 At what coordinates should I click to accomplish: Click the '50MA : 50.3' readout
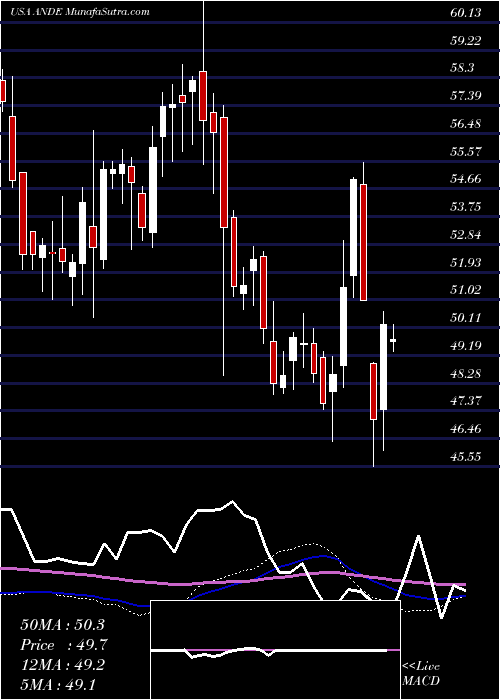click(x=63, y=625)
